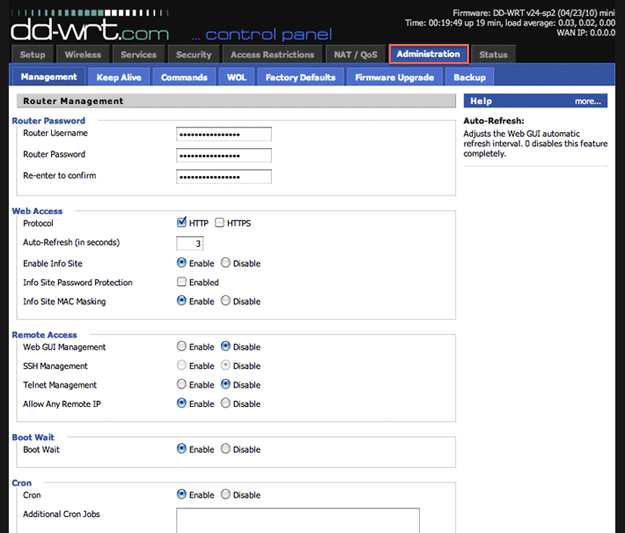The width and height of the screenshot is (625, 533).
Task: Select Enable for SSH Management
Action: coord(181,365)
